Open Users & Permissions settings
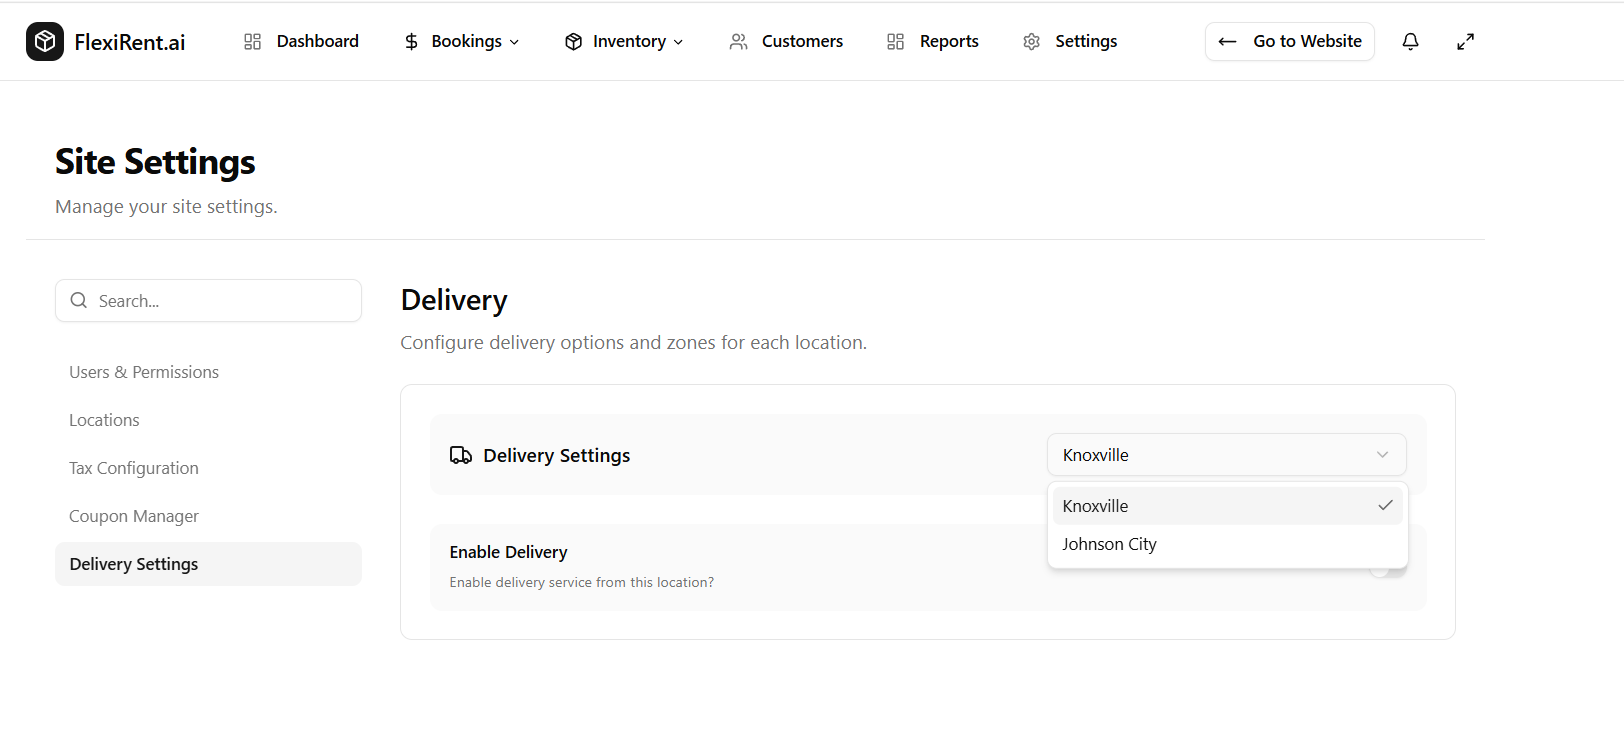This screenshot has height=737, width=1624. [208, 372]
